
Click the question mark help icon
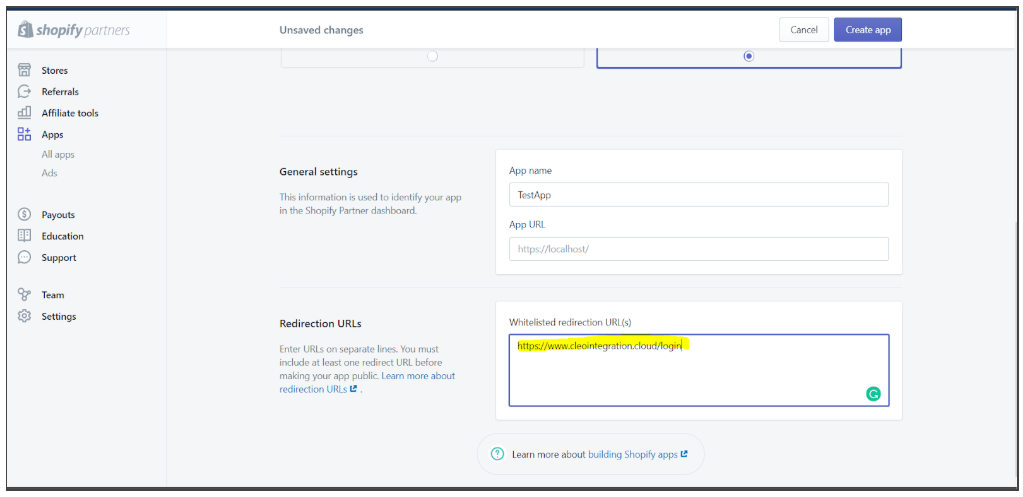[x=497, y=454]
